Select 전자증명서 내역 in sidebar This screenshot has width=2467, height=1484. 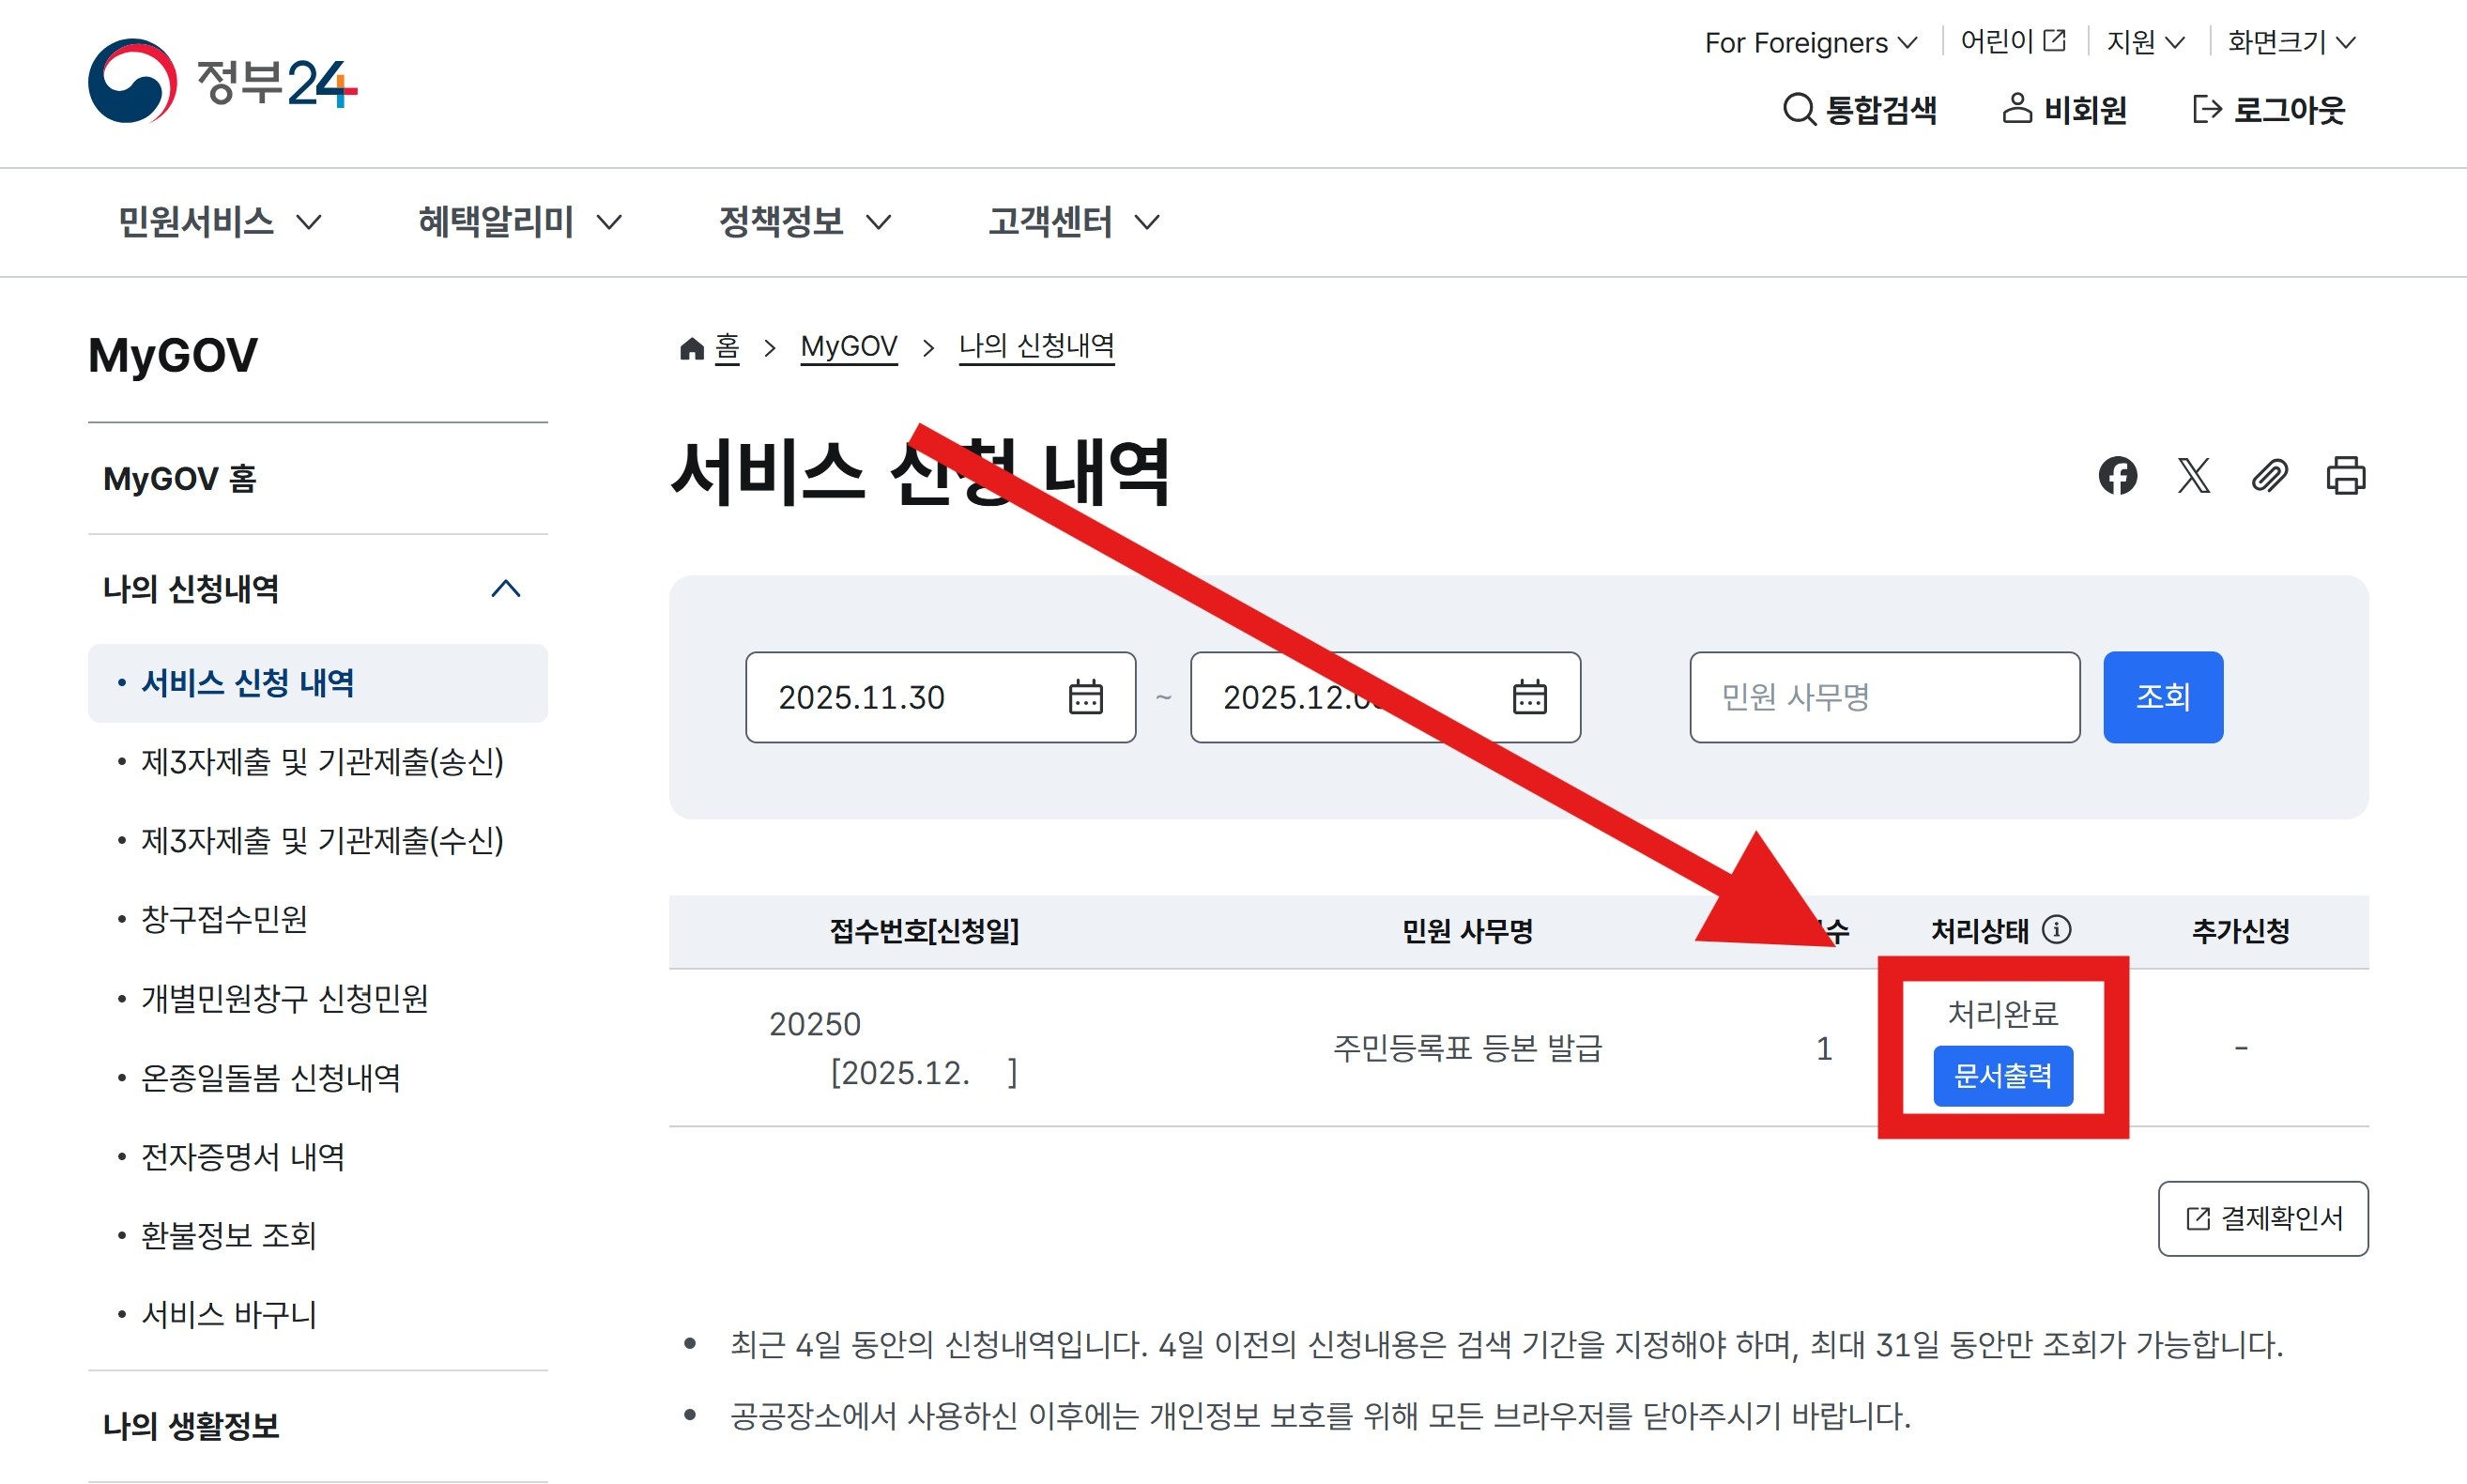[x=243, y=1156]
